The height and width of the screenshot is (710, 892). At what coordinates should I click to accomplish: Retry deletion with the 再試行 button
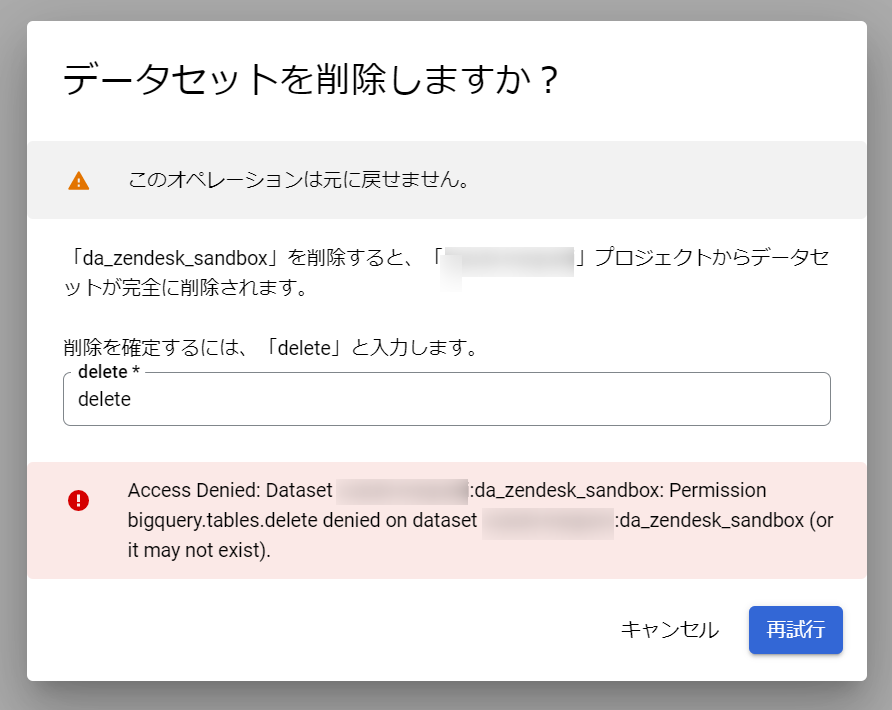pyautogui.click(x=795, y=630)
